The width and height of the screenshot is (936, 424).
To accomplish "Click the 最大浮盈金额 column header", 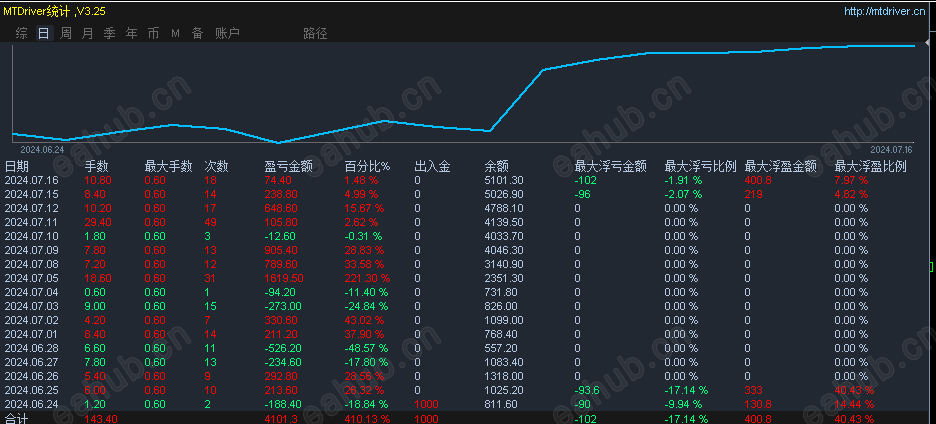I will click(781, 166).
